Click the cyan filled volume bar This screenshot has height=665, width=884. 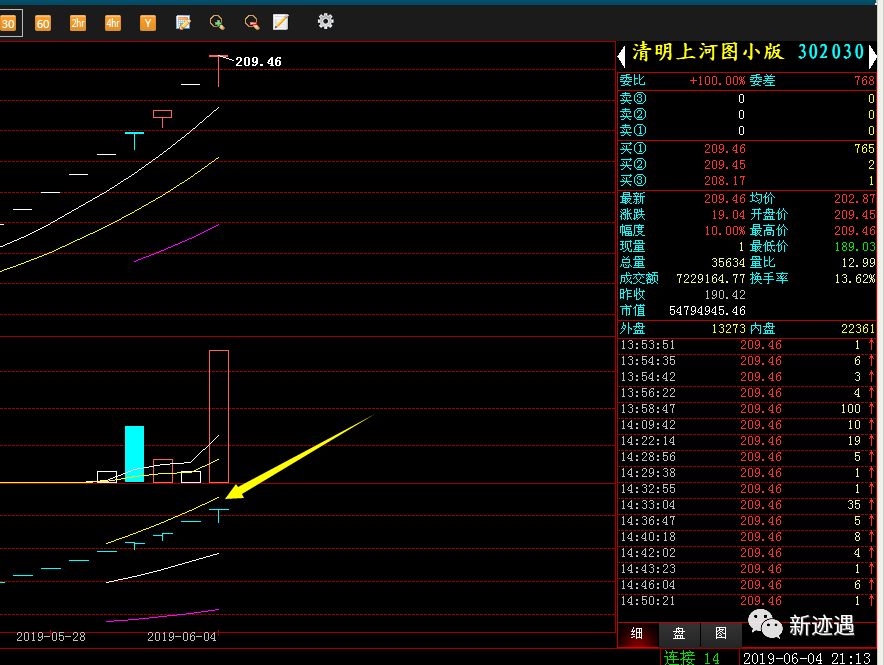click(134, 454)
